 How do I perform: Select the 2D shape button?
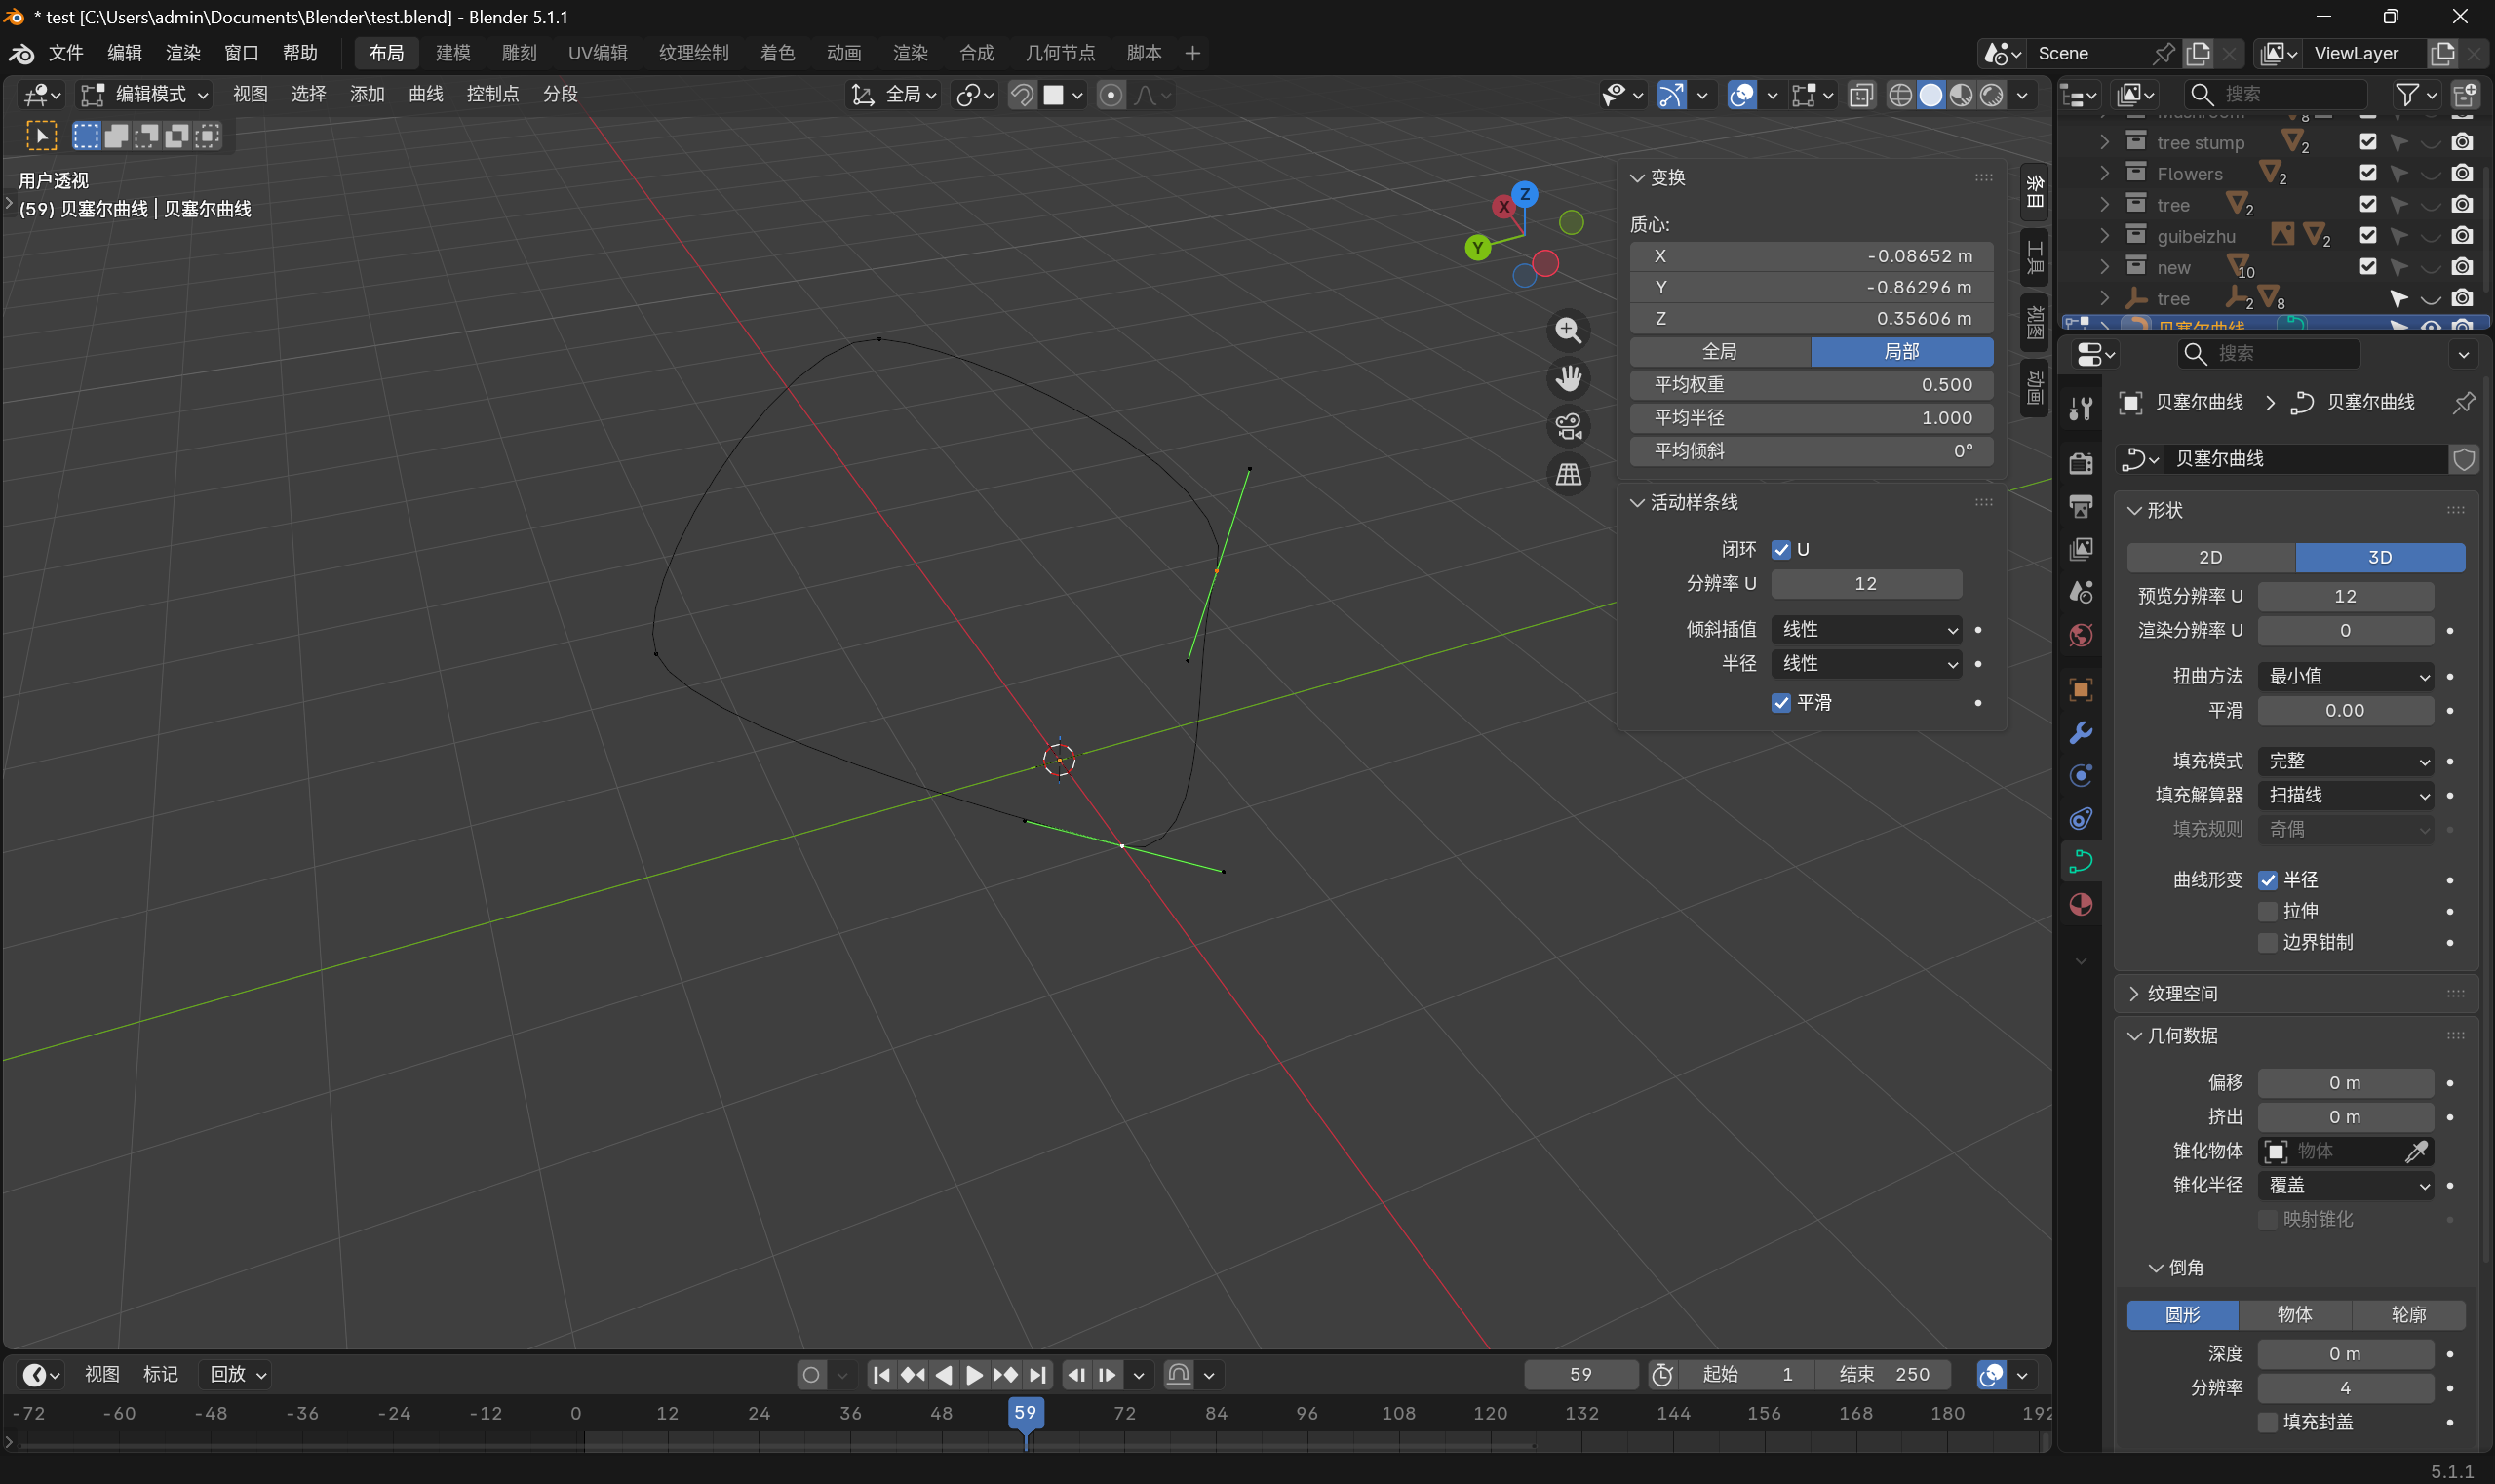[2210, 557]
